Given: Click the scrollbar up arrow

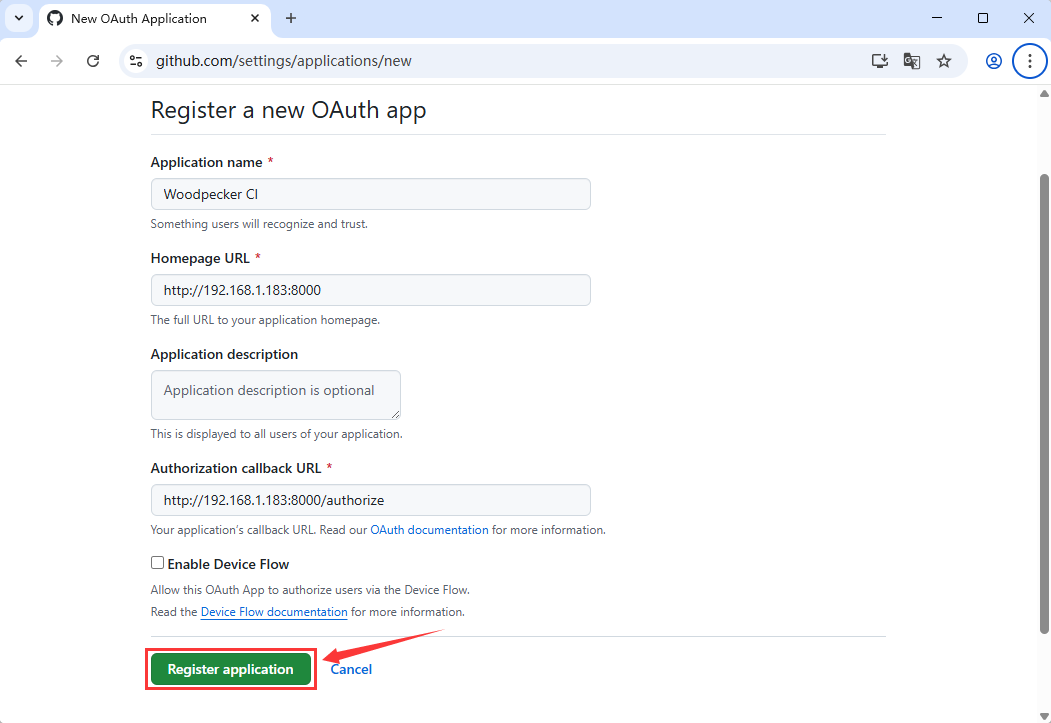Looking at the screenshot, I should point(1044,94).
